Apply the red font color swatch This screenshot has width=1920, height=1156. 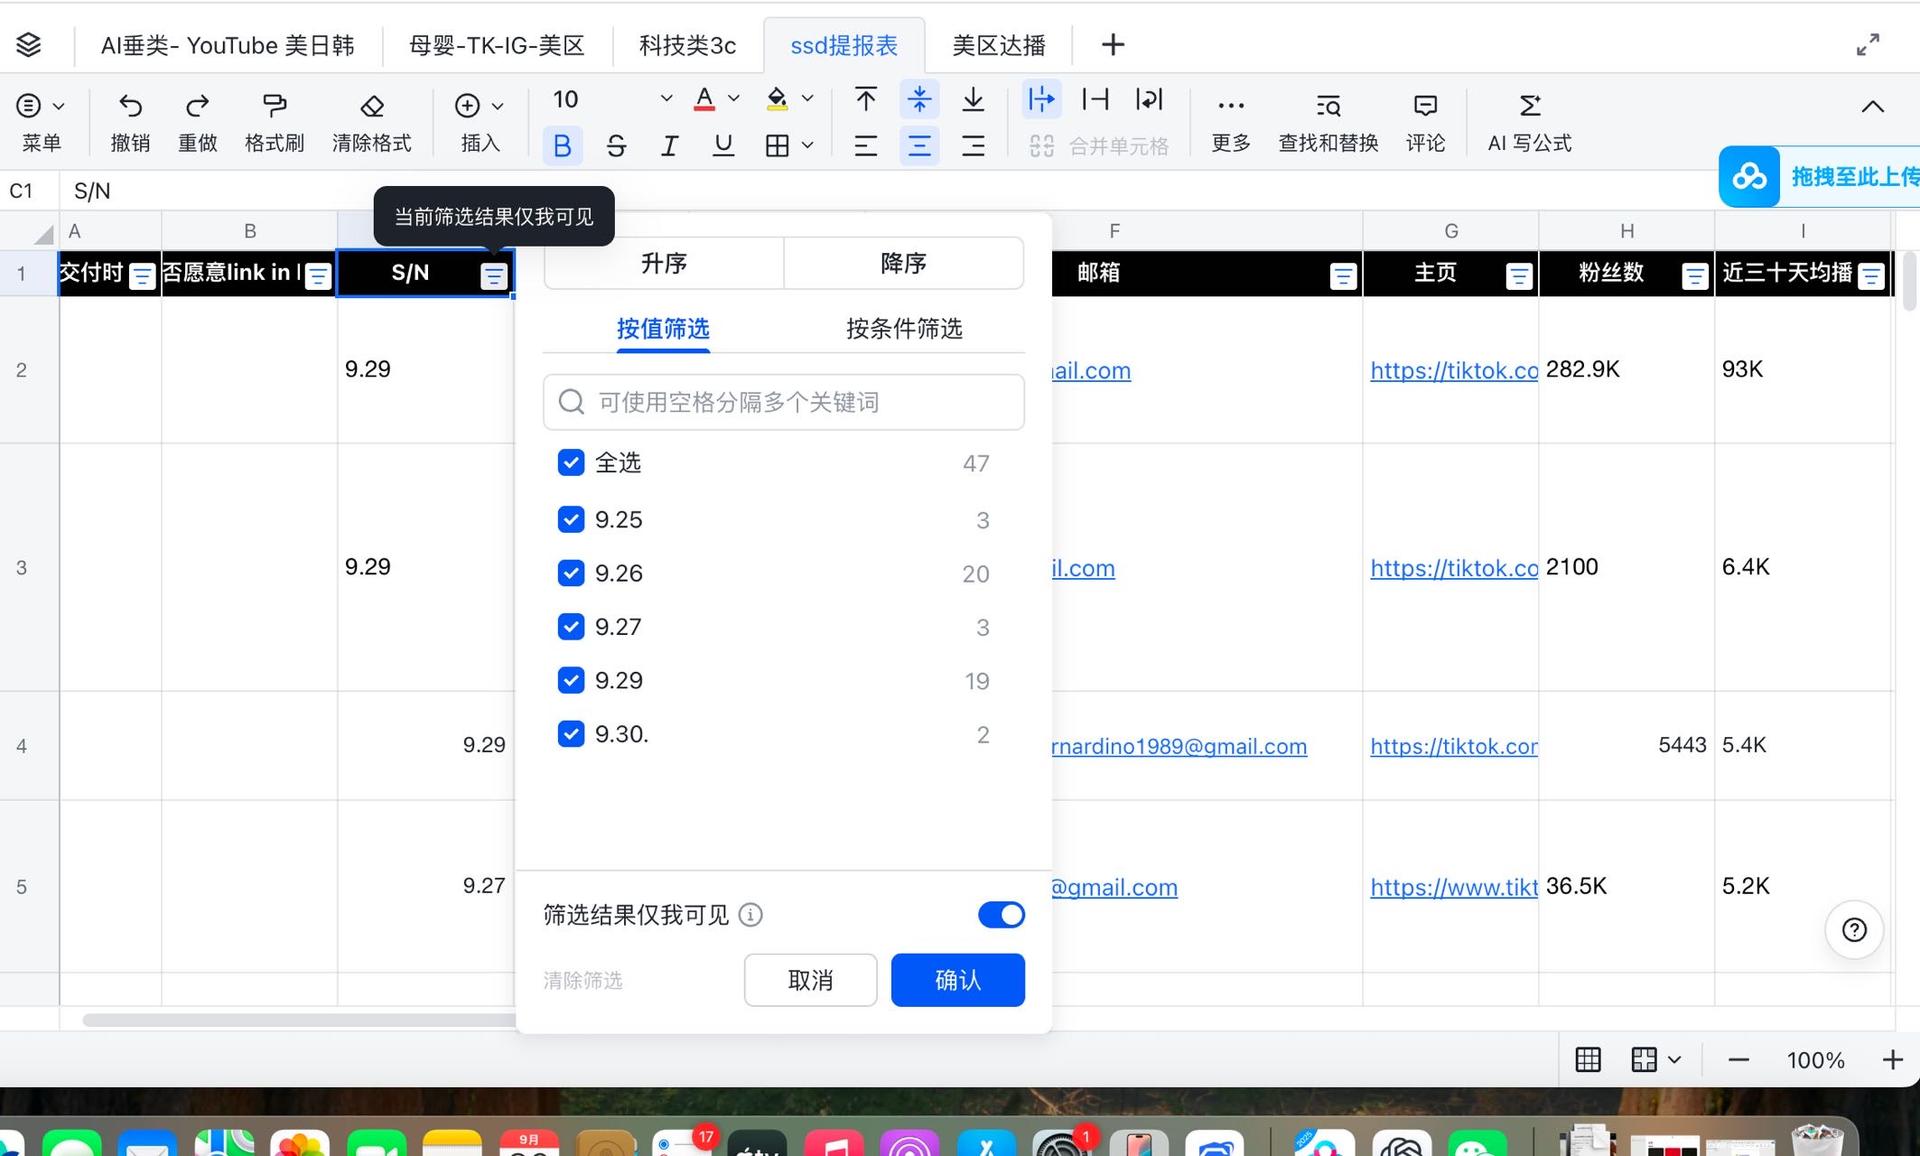click(704, 99)
